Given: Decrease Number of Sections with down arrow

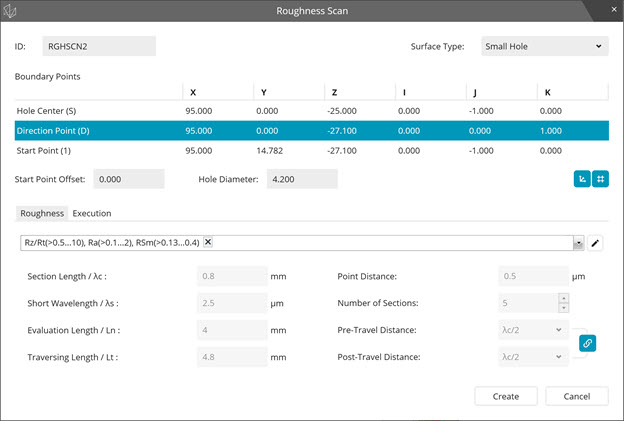Looking at the screenshot, I should coord(562,306).
